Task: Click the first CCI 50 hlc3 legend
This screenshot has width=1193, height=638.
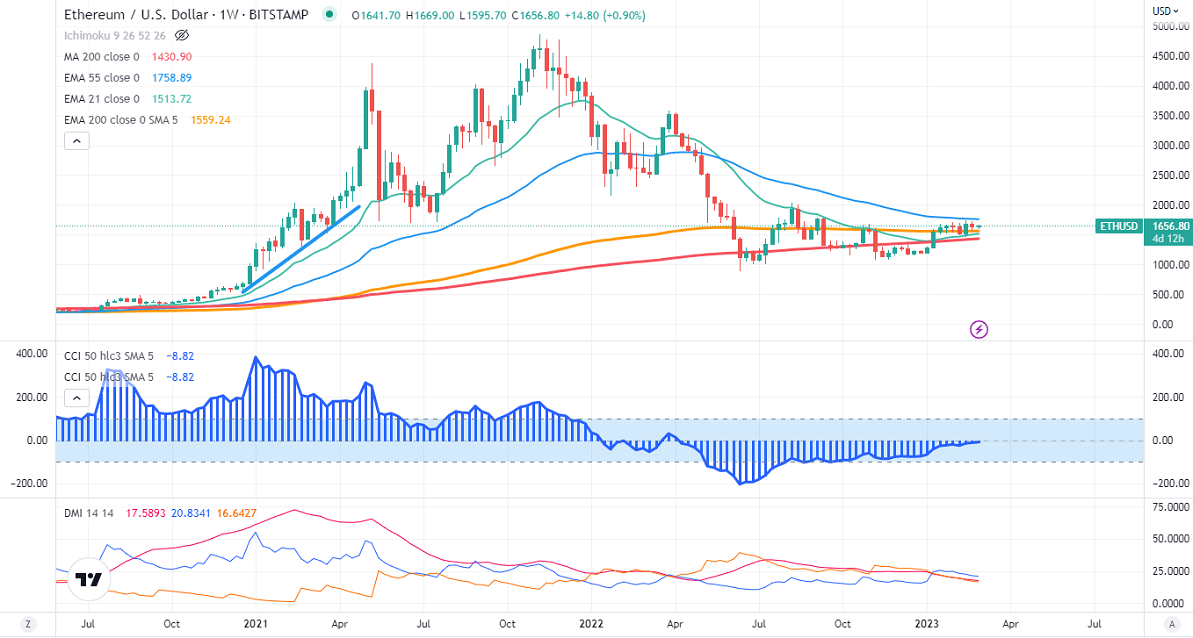Action: [108, 354]
